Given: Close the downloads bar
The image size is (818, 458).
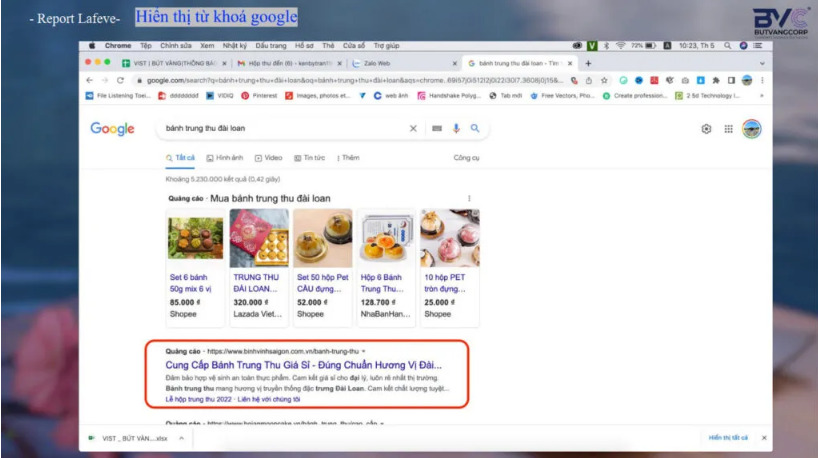Looking at the screenshot, I should (764, 438).
